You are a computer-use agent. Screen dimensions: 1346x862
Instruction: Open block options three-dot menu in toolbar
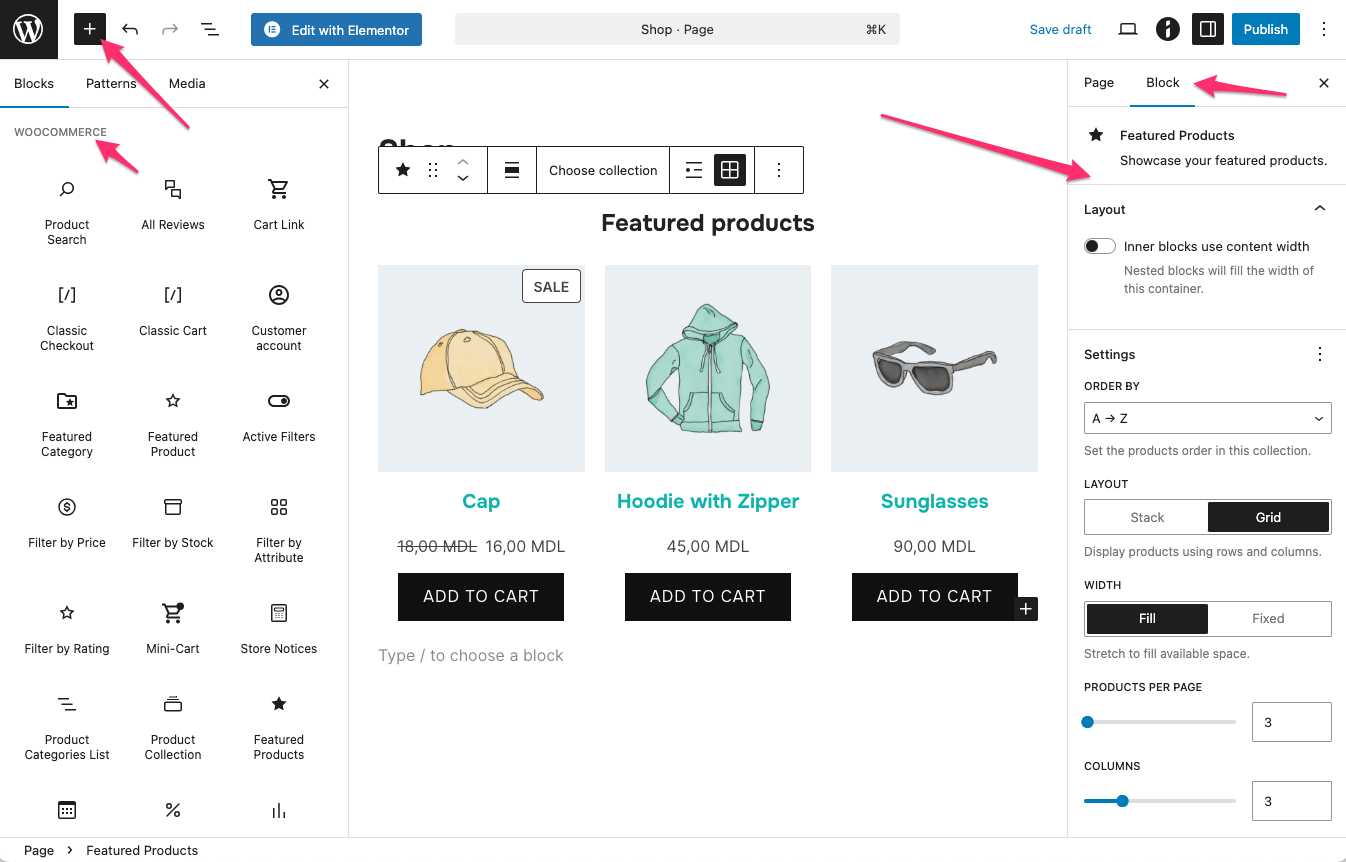tap(779, 170)
